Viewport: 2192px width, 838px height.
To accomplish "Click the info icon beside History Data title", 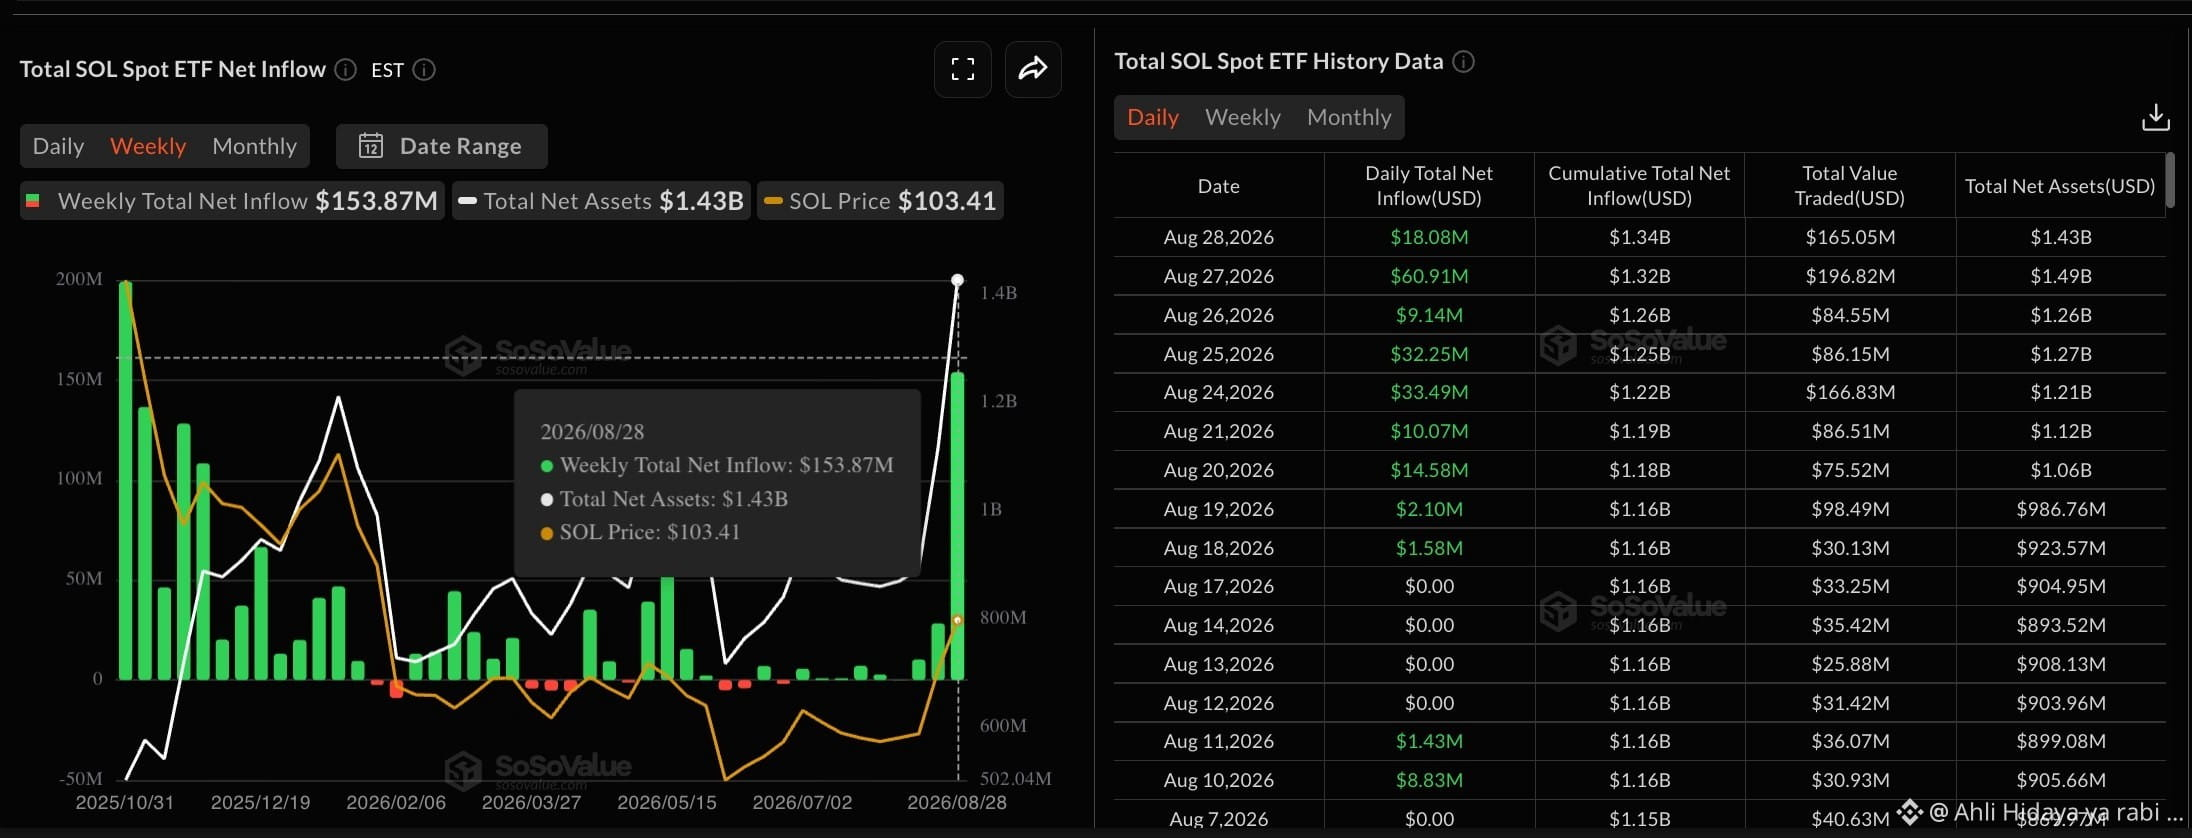I will tap(1463, 62).
